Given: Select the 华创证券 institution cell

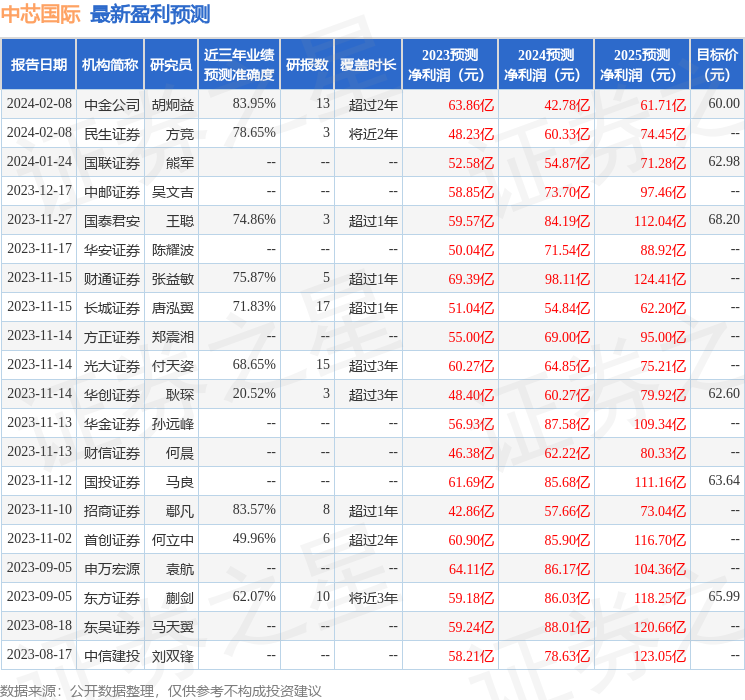Looking at the screenshot, I should 112,395.
